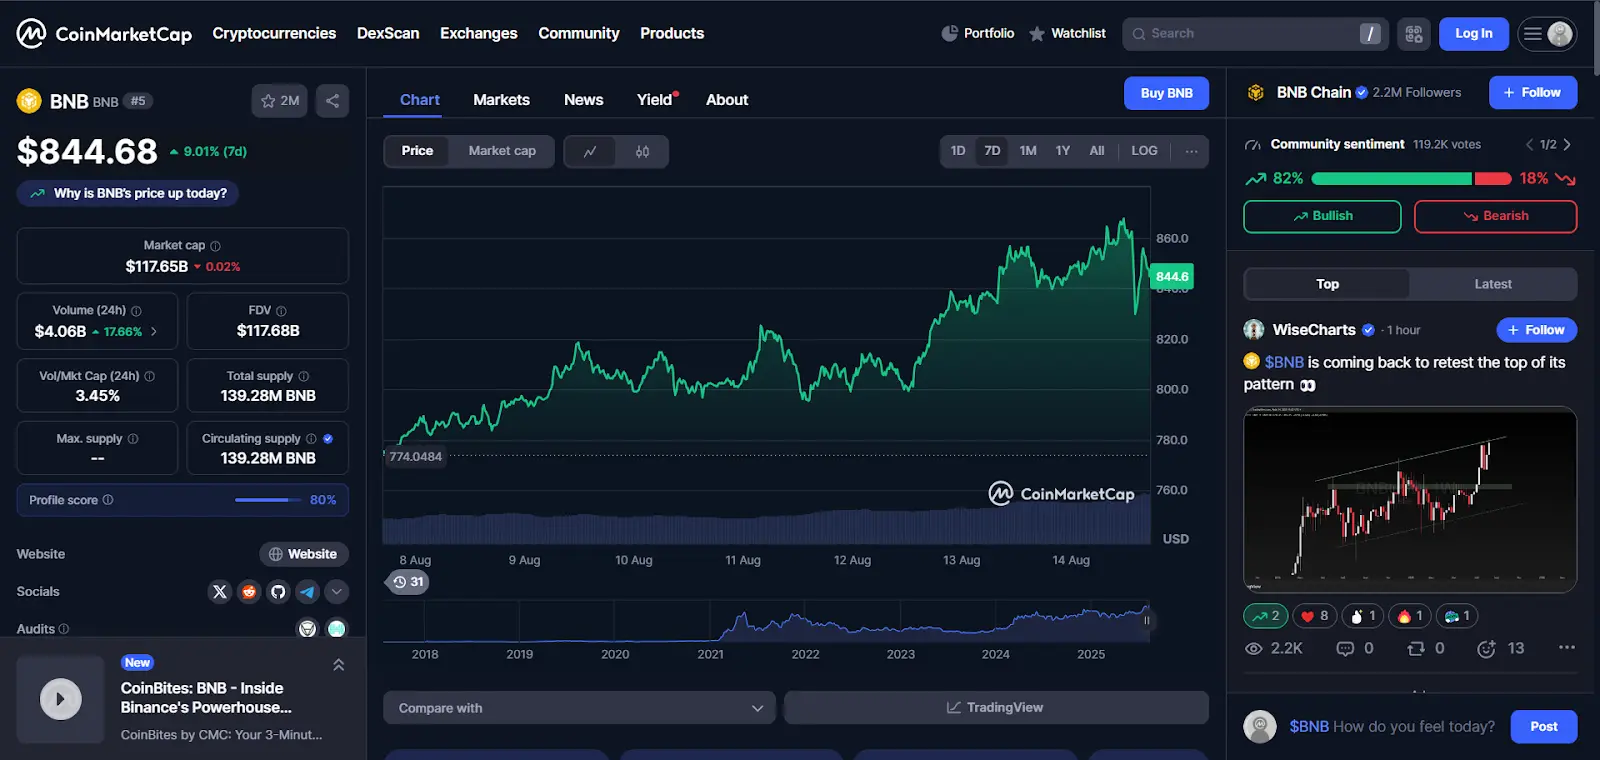Open BNB's X (Twitter) social link
1600x760 pixels.
coord(220,592)
